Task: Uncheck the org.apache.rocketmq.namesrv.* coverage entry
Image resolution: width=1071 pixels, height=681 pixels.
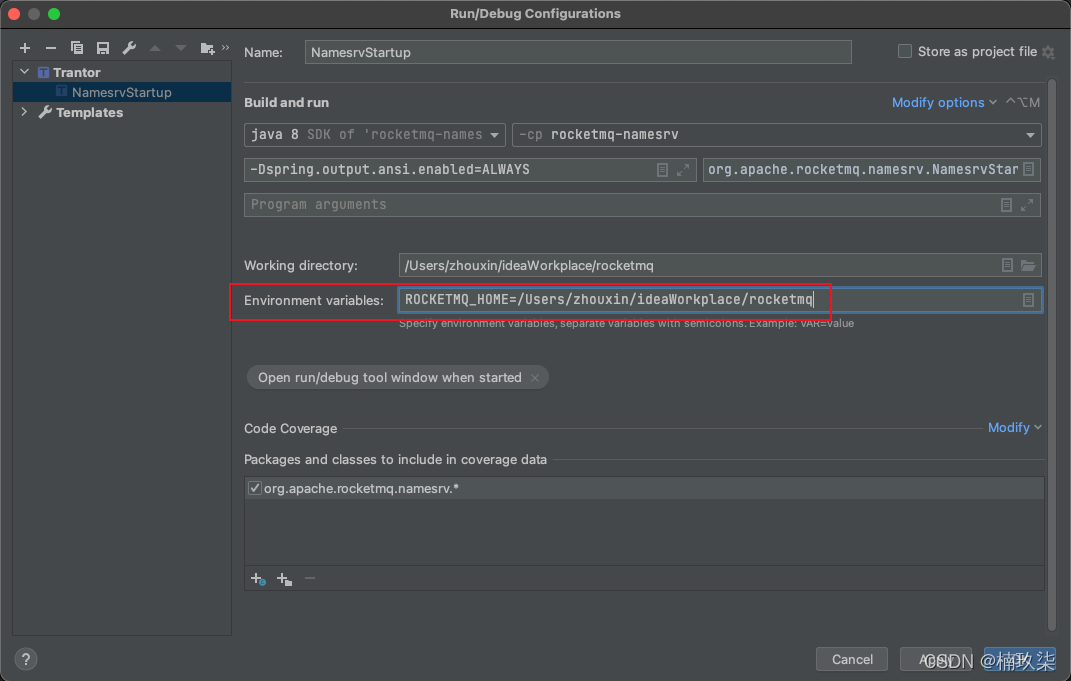Action: tap(255, 488)
